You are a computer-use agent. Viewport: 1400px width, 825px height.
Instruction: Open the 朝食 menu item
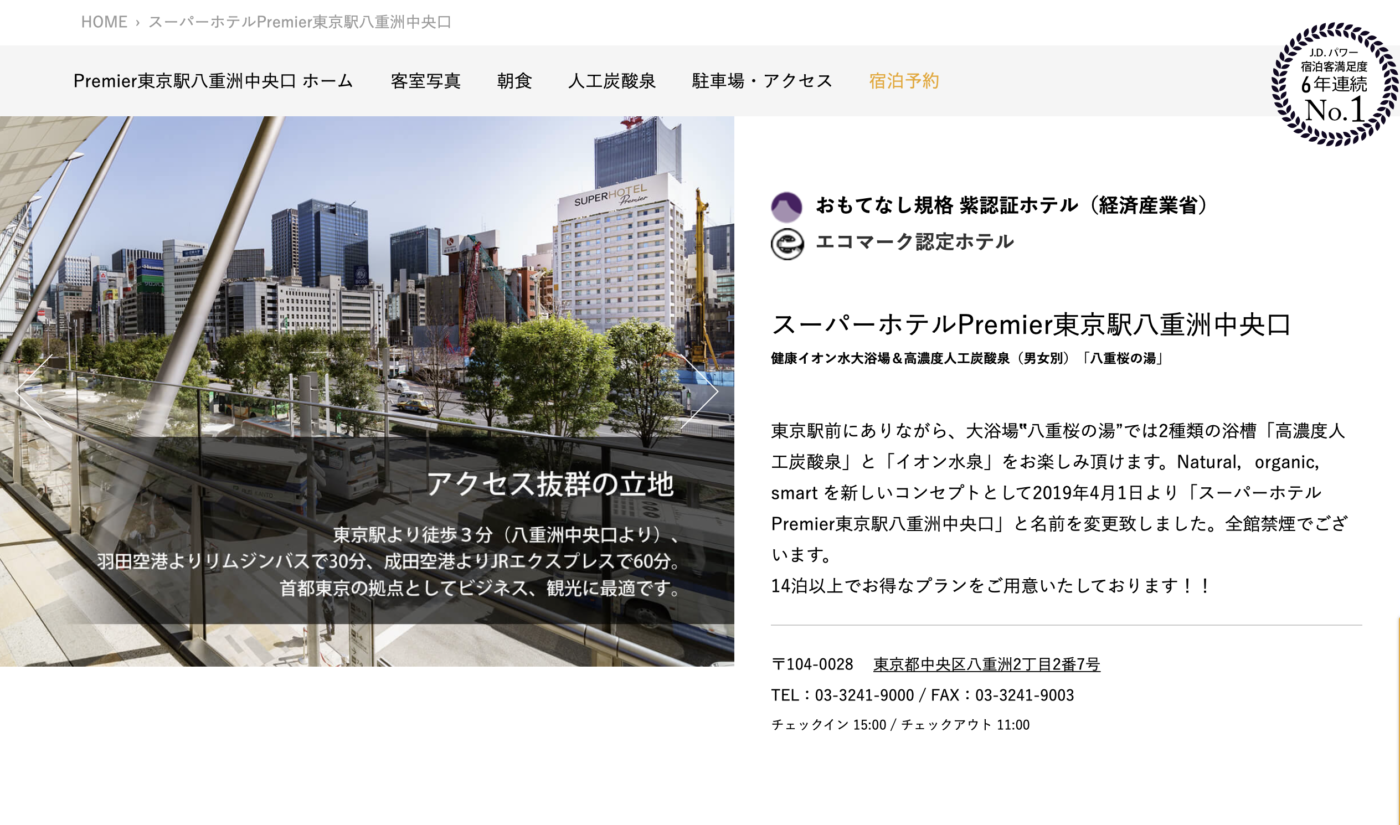[514, 81]
